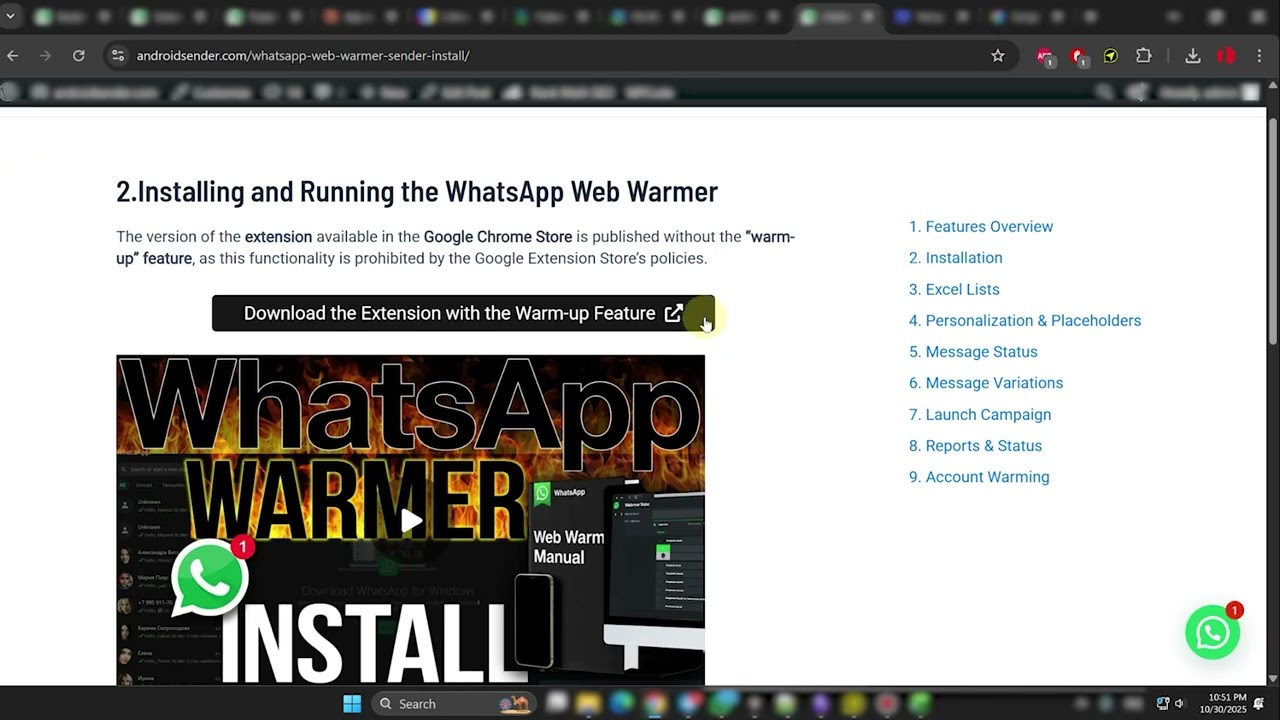Open the floating green WhatsApp chat button
Image resolution: width=1280 pixels, height=720 pixels.
pyautogui.click(x=1212, y=632)
